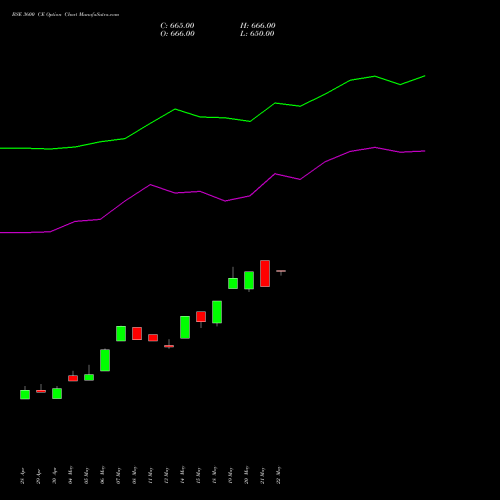Click the green candle for 07 May
The image size is (500, 500).
point(121,333)
